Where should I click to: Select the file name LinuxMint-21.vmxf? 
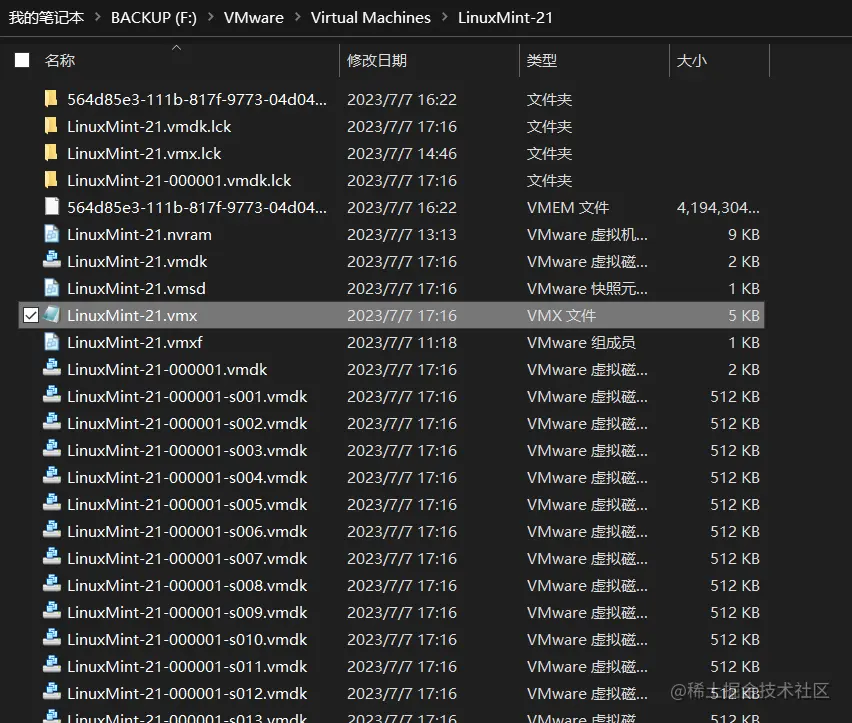[x=135, y=343]
